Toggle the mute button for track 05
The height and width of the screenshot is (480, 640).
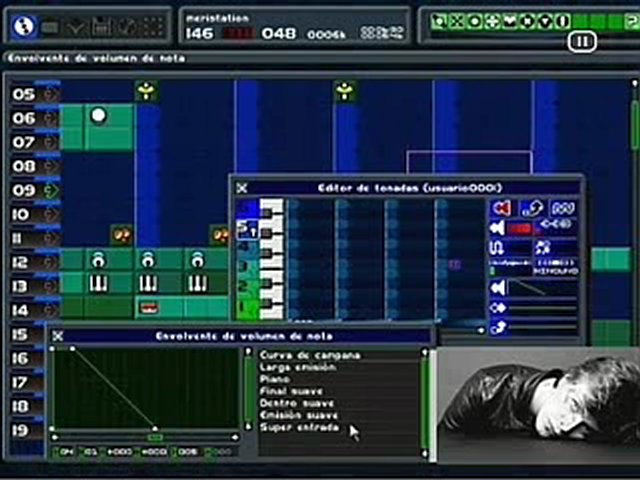pyautogui.click(x=49, y=94)
